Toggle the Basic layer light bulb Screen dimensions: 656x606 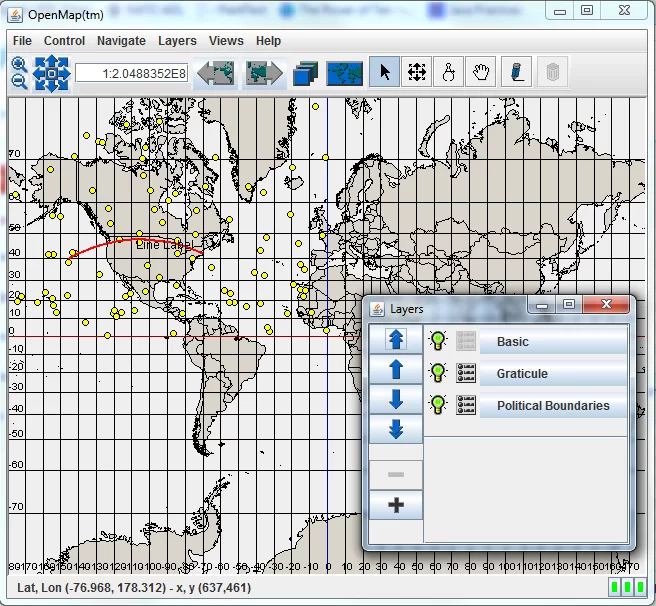point(438,341)
